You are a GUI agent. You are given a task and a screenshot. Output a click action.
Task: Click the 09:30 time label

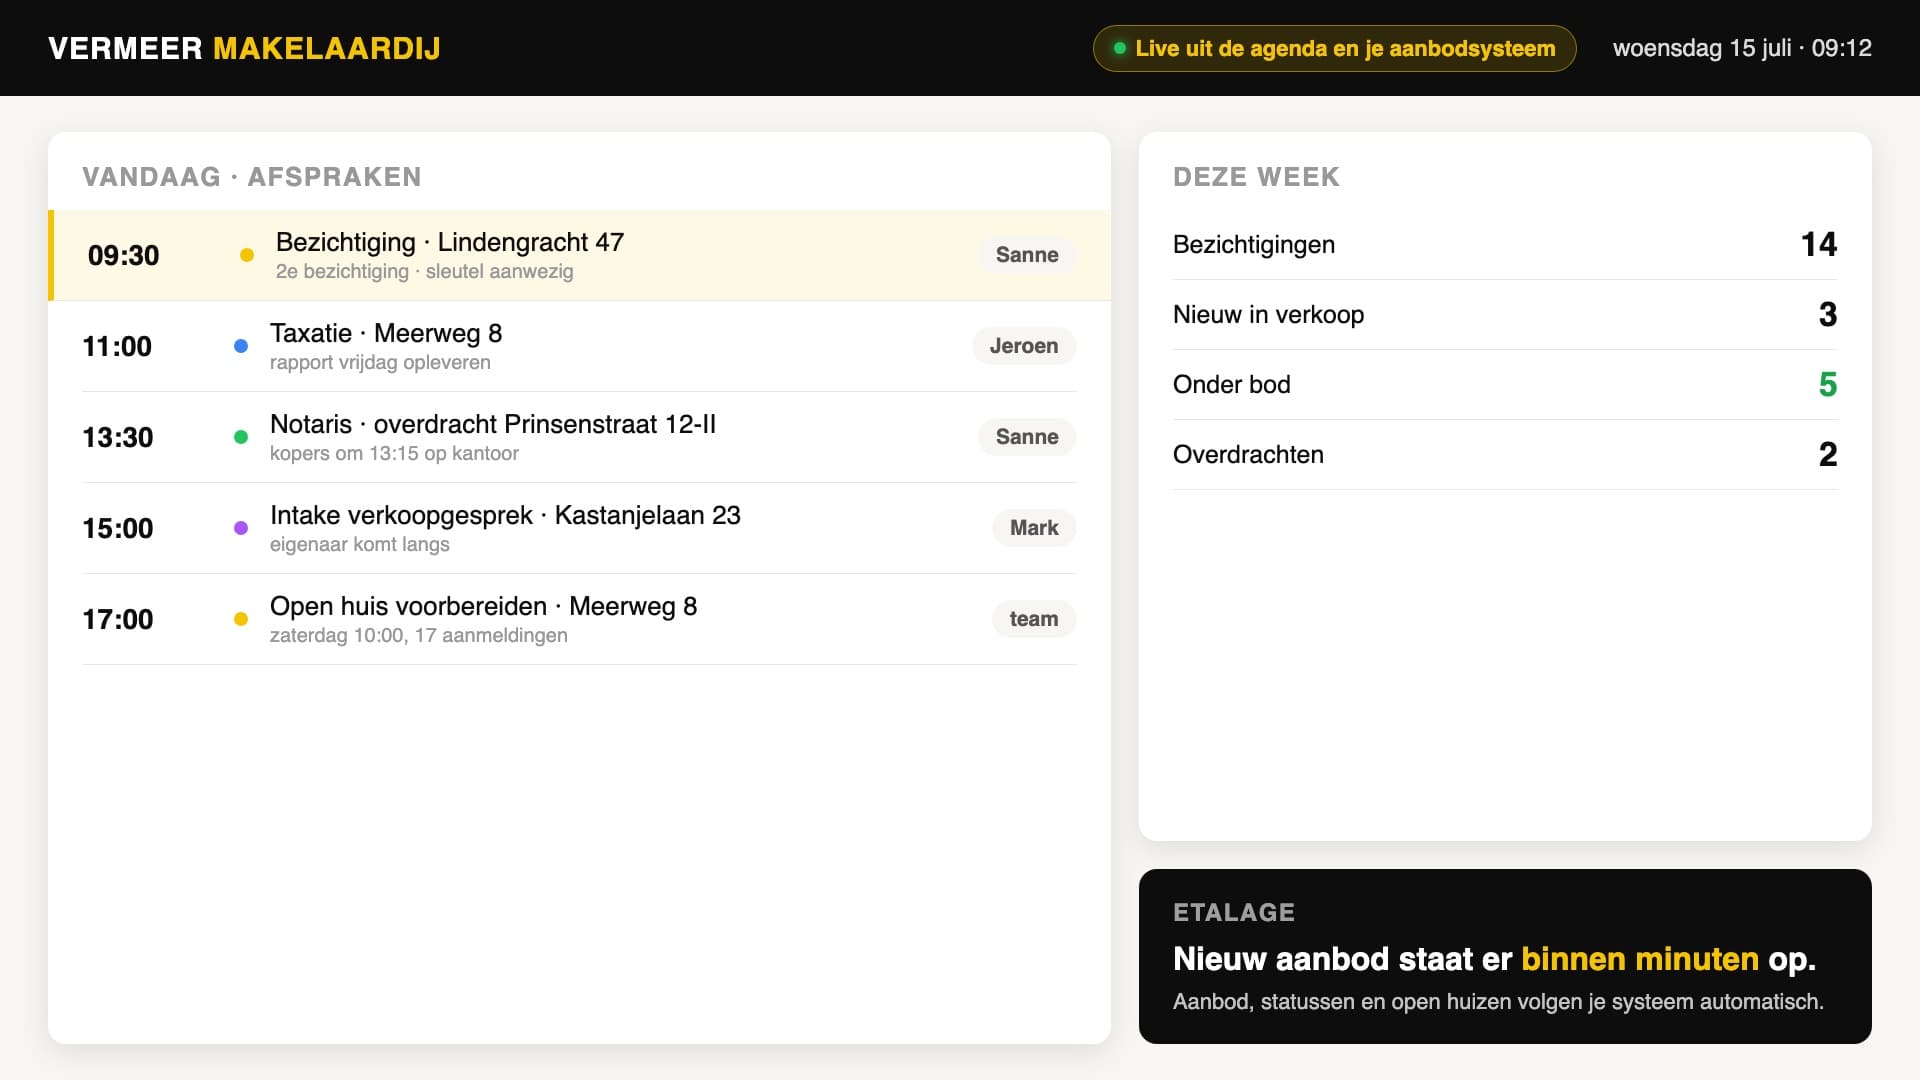(123, 255)
